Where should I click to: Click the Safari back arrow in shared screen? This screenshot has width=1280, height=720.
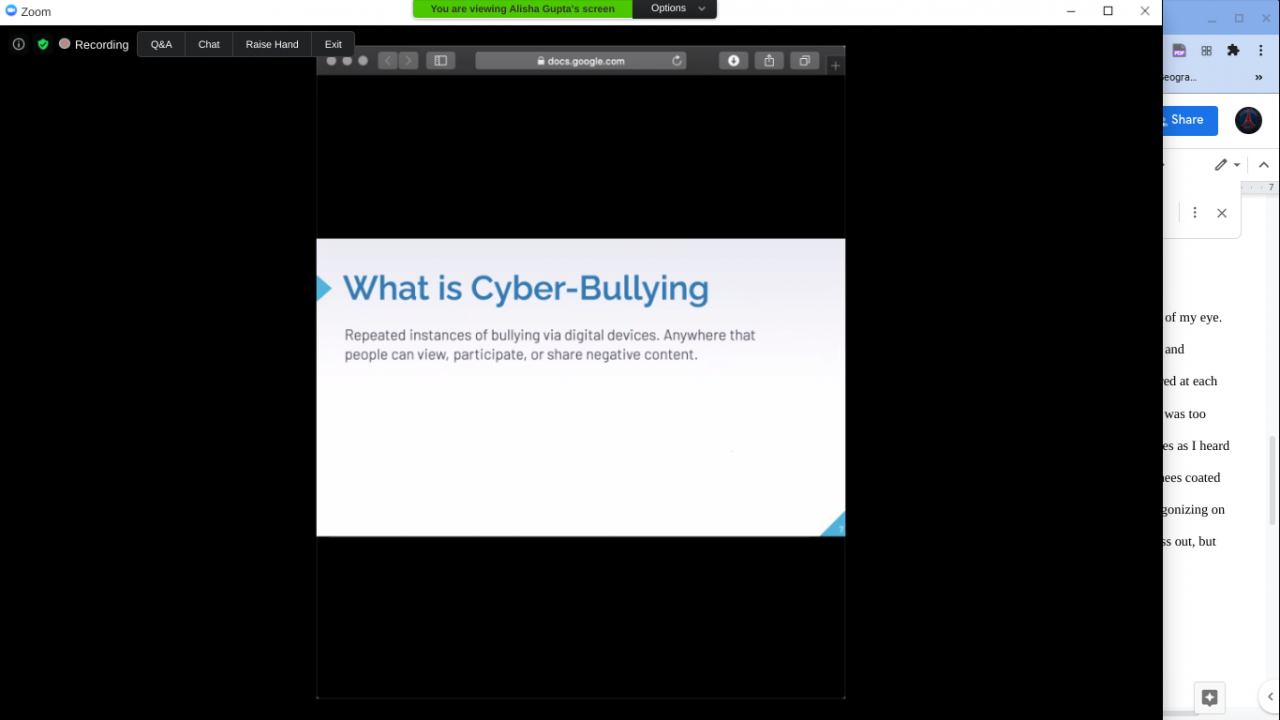pyautogui.click(x=388, y=61)
